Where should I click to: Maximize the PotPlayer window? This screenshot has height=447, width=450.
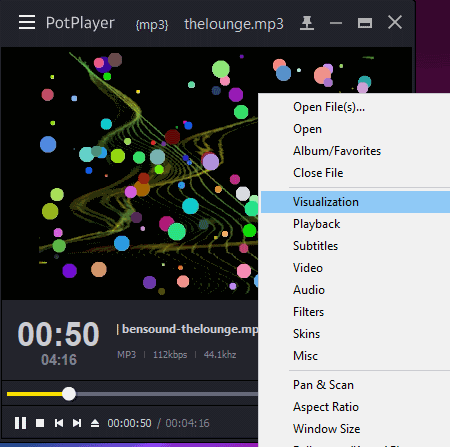point(365,23)
